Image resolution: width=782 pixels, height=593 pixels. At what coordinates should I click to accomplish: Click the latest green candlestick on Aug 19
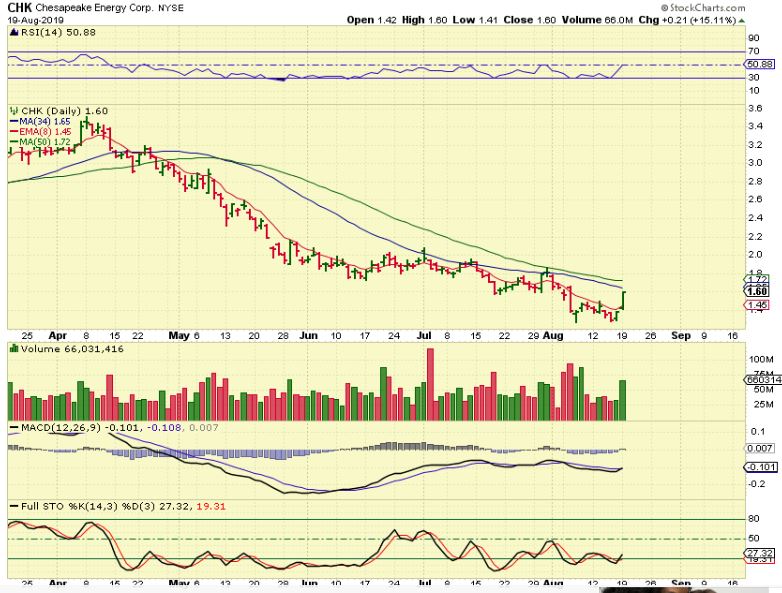pos(623,300)
